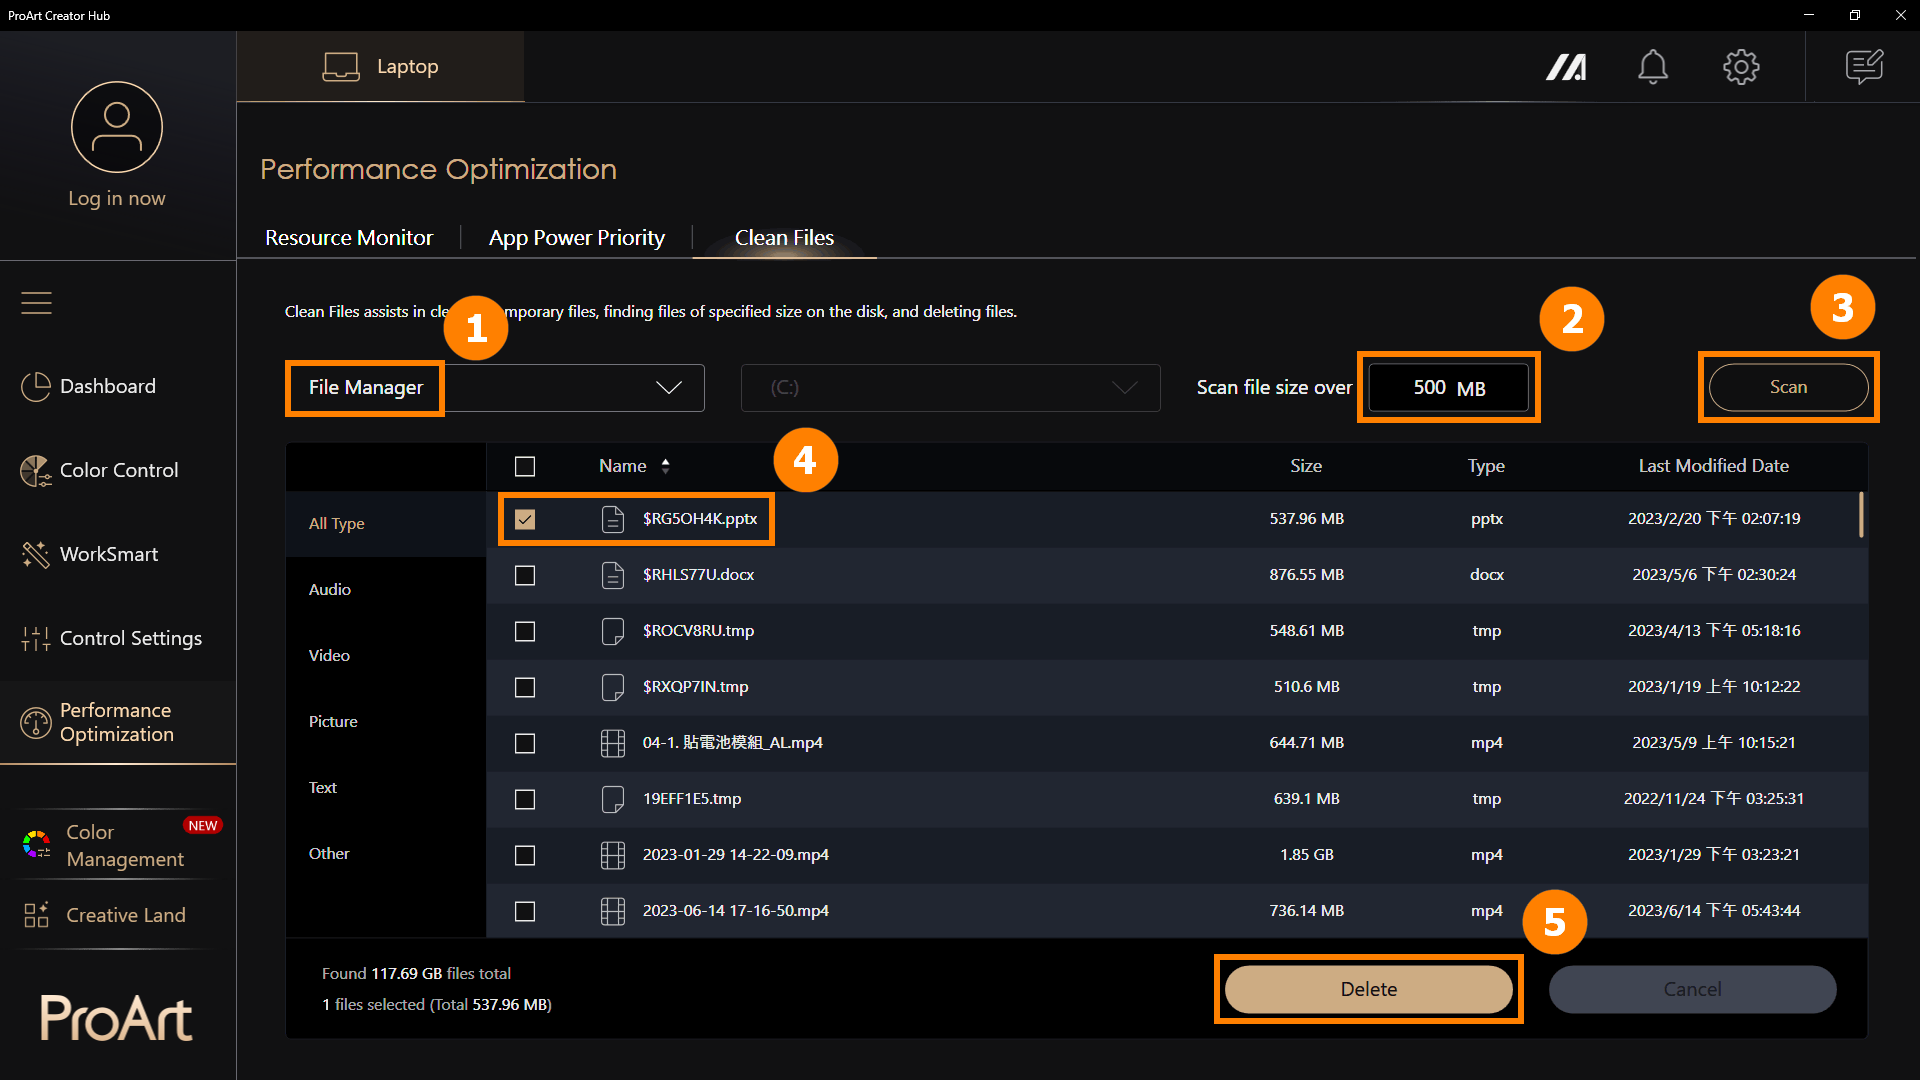Image resolution: width=1920 pixels, height=1080 pixels.
Task: Filter files by Video type
Action: (386, 656)
